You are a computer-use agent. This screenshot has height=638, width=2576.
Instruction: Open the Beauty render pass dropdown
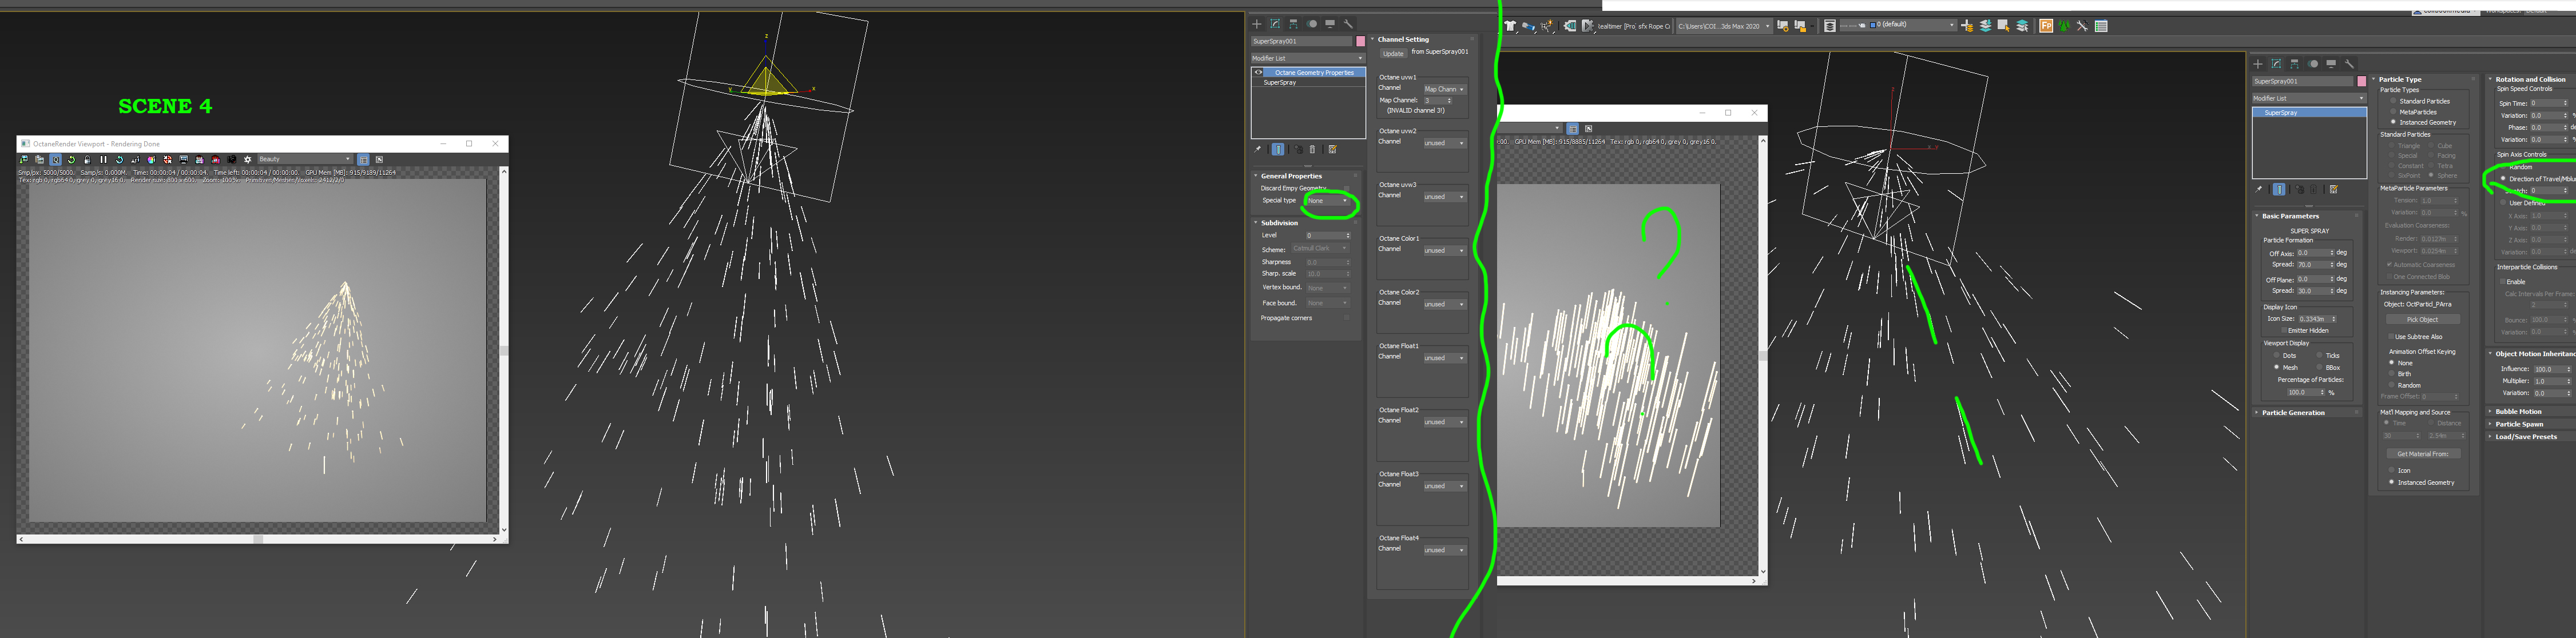coord(305,159)
